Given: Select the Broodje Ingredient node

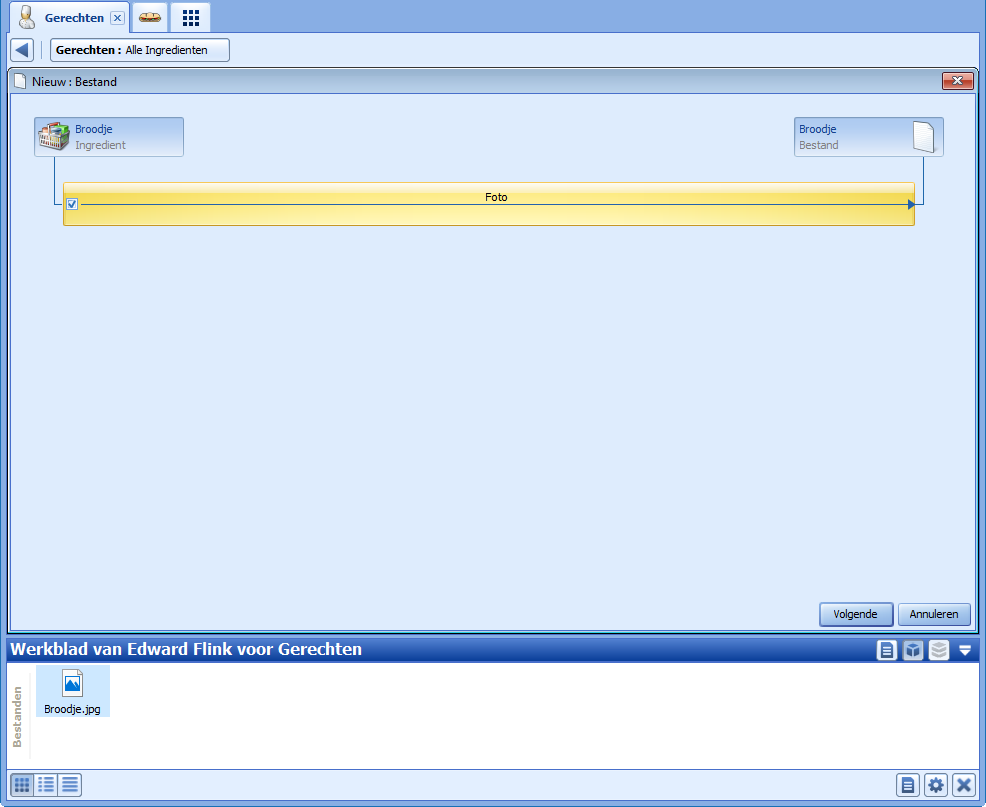Looking at the screenshot, I should [x=109, y=136].
